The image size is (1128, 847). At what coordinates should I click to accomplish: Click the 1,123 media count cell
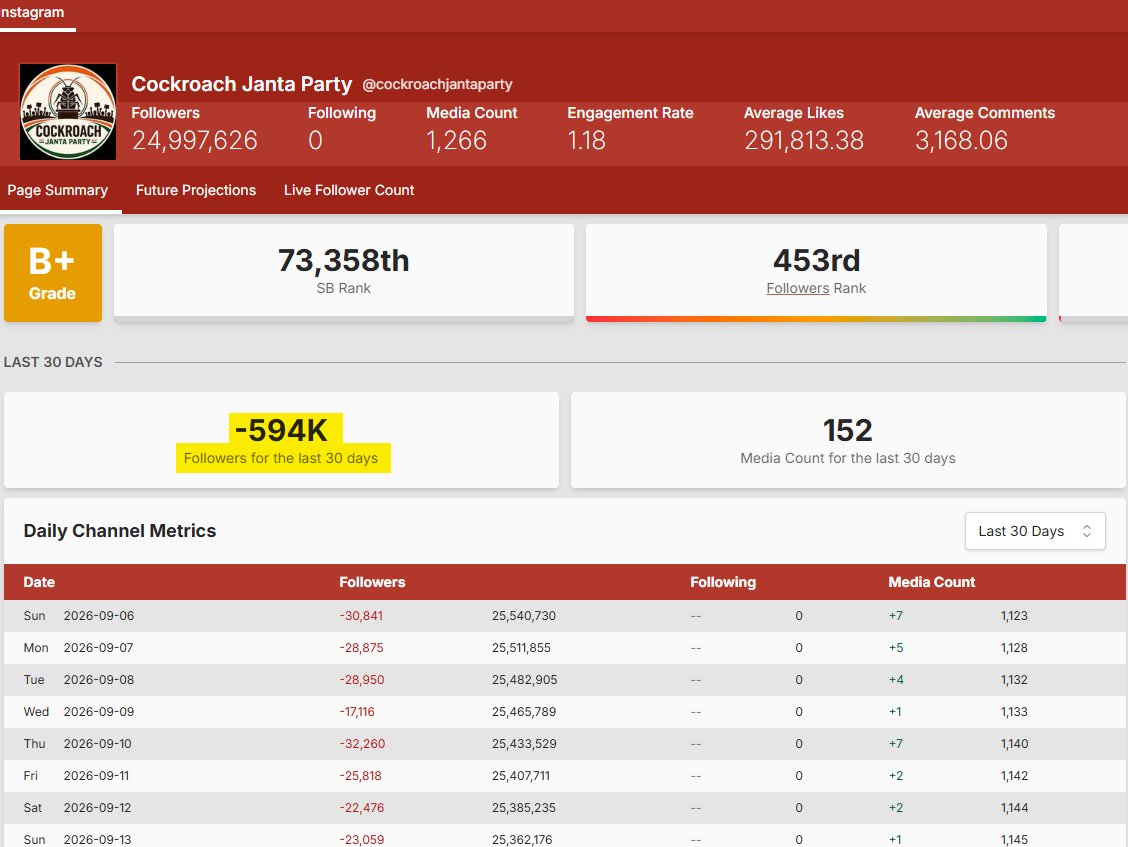click(x=1014, y=616)
